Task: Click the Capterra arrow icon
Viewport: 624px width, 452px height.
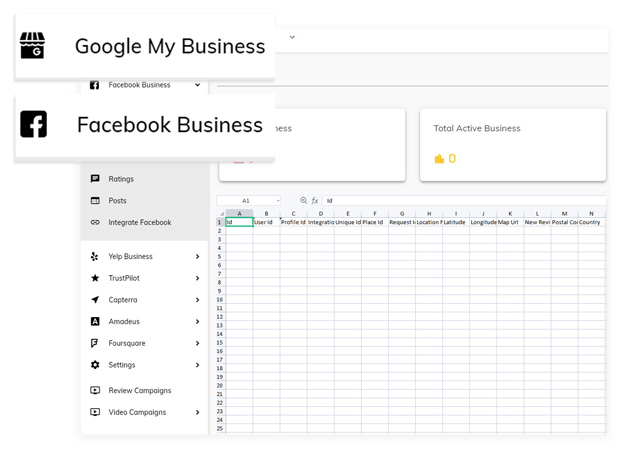Action: click(95, 300)
